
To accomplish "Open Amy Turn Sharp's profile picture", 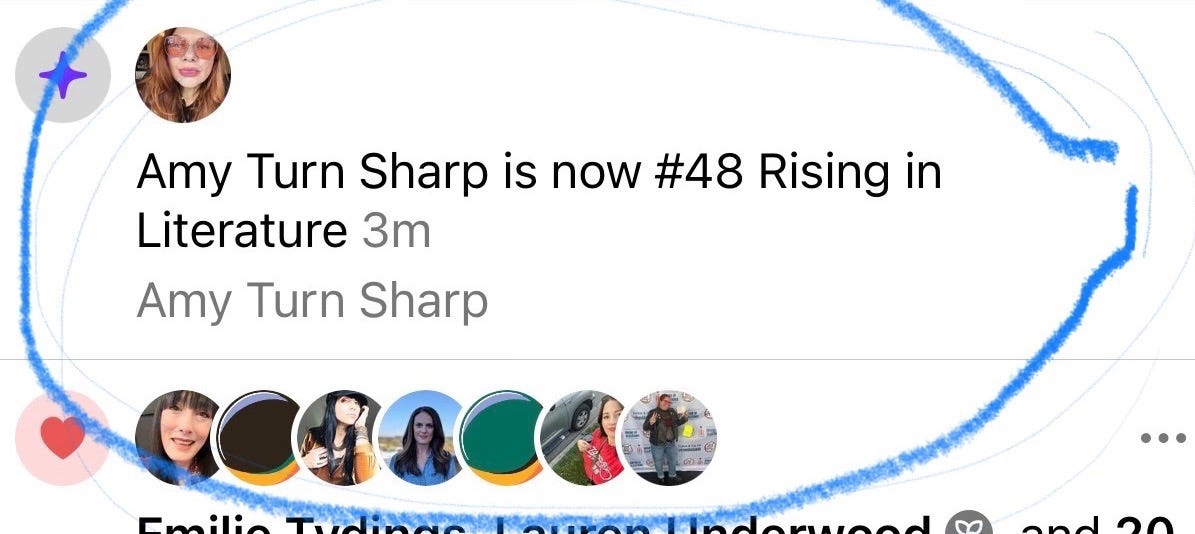I will coord(183,75).
